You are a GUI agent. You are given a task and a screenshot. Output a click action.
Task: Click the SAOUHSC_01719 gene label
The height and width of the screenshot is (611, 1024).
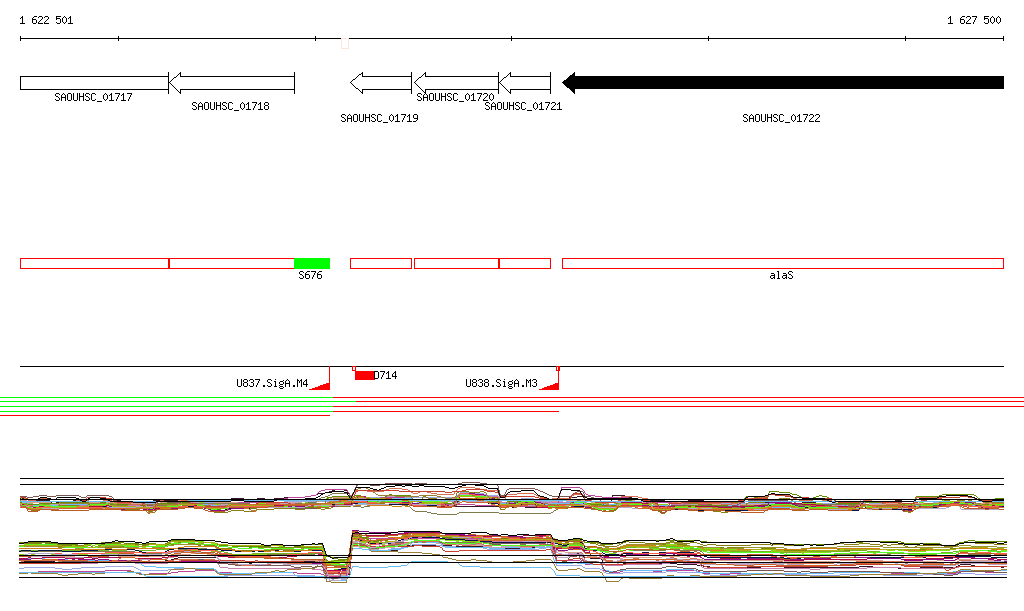(379, 118)
